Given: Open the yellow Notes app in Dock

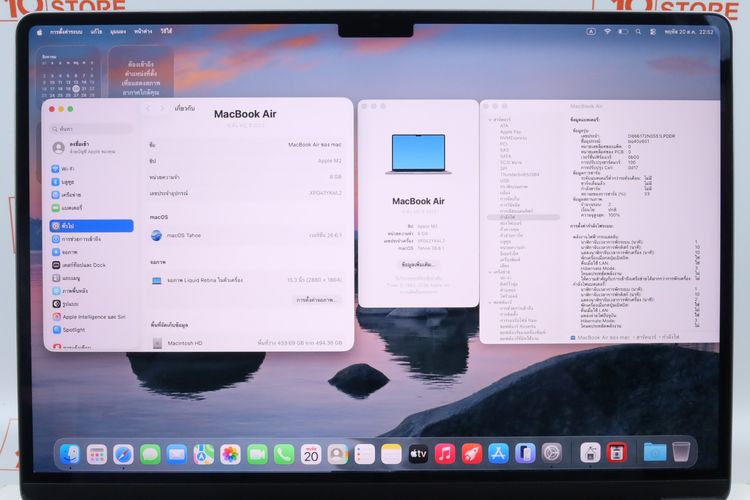Looking at the screenshot, I should click(x=391, y=454).
